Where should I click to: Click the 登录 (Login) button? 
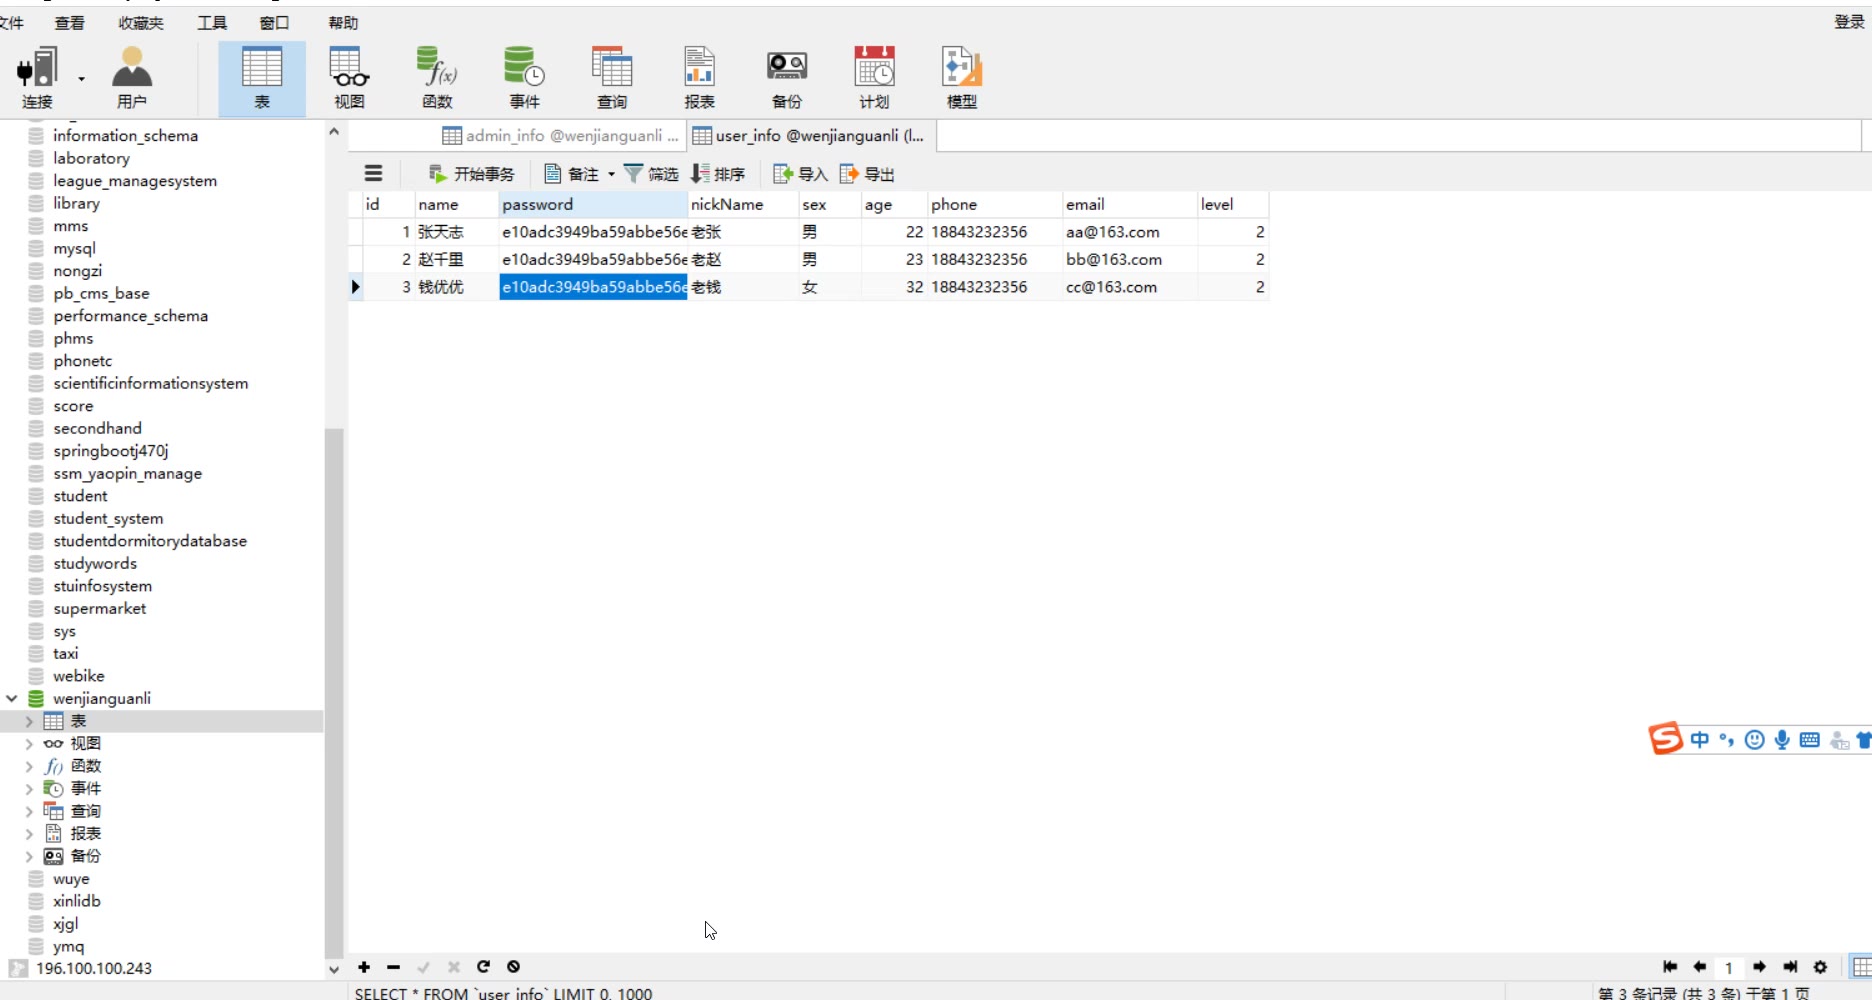1849,22
